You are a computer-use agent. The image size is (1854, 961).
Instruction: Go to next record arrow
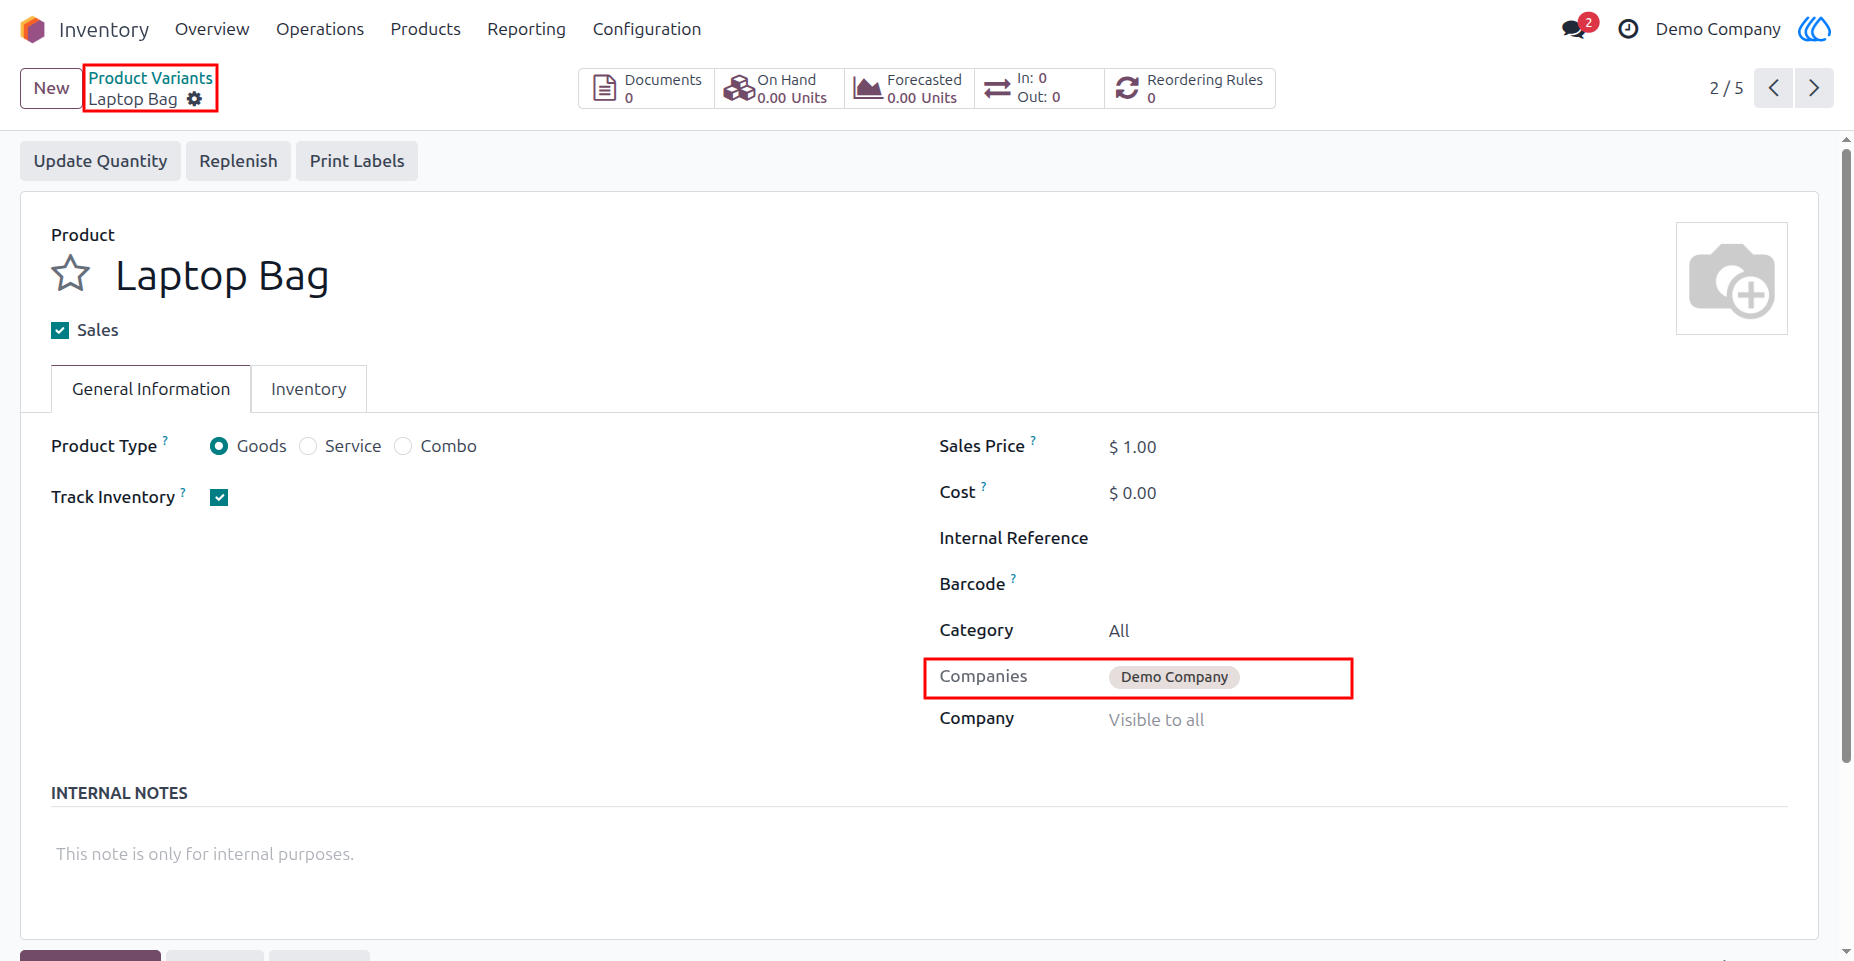[x=1814, y=88]
